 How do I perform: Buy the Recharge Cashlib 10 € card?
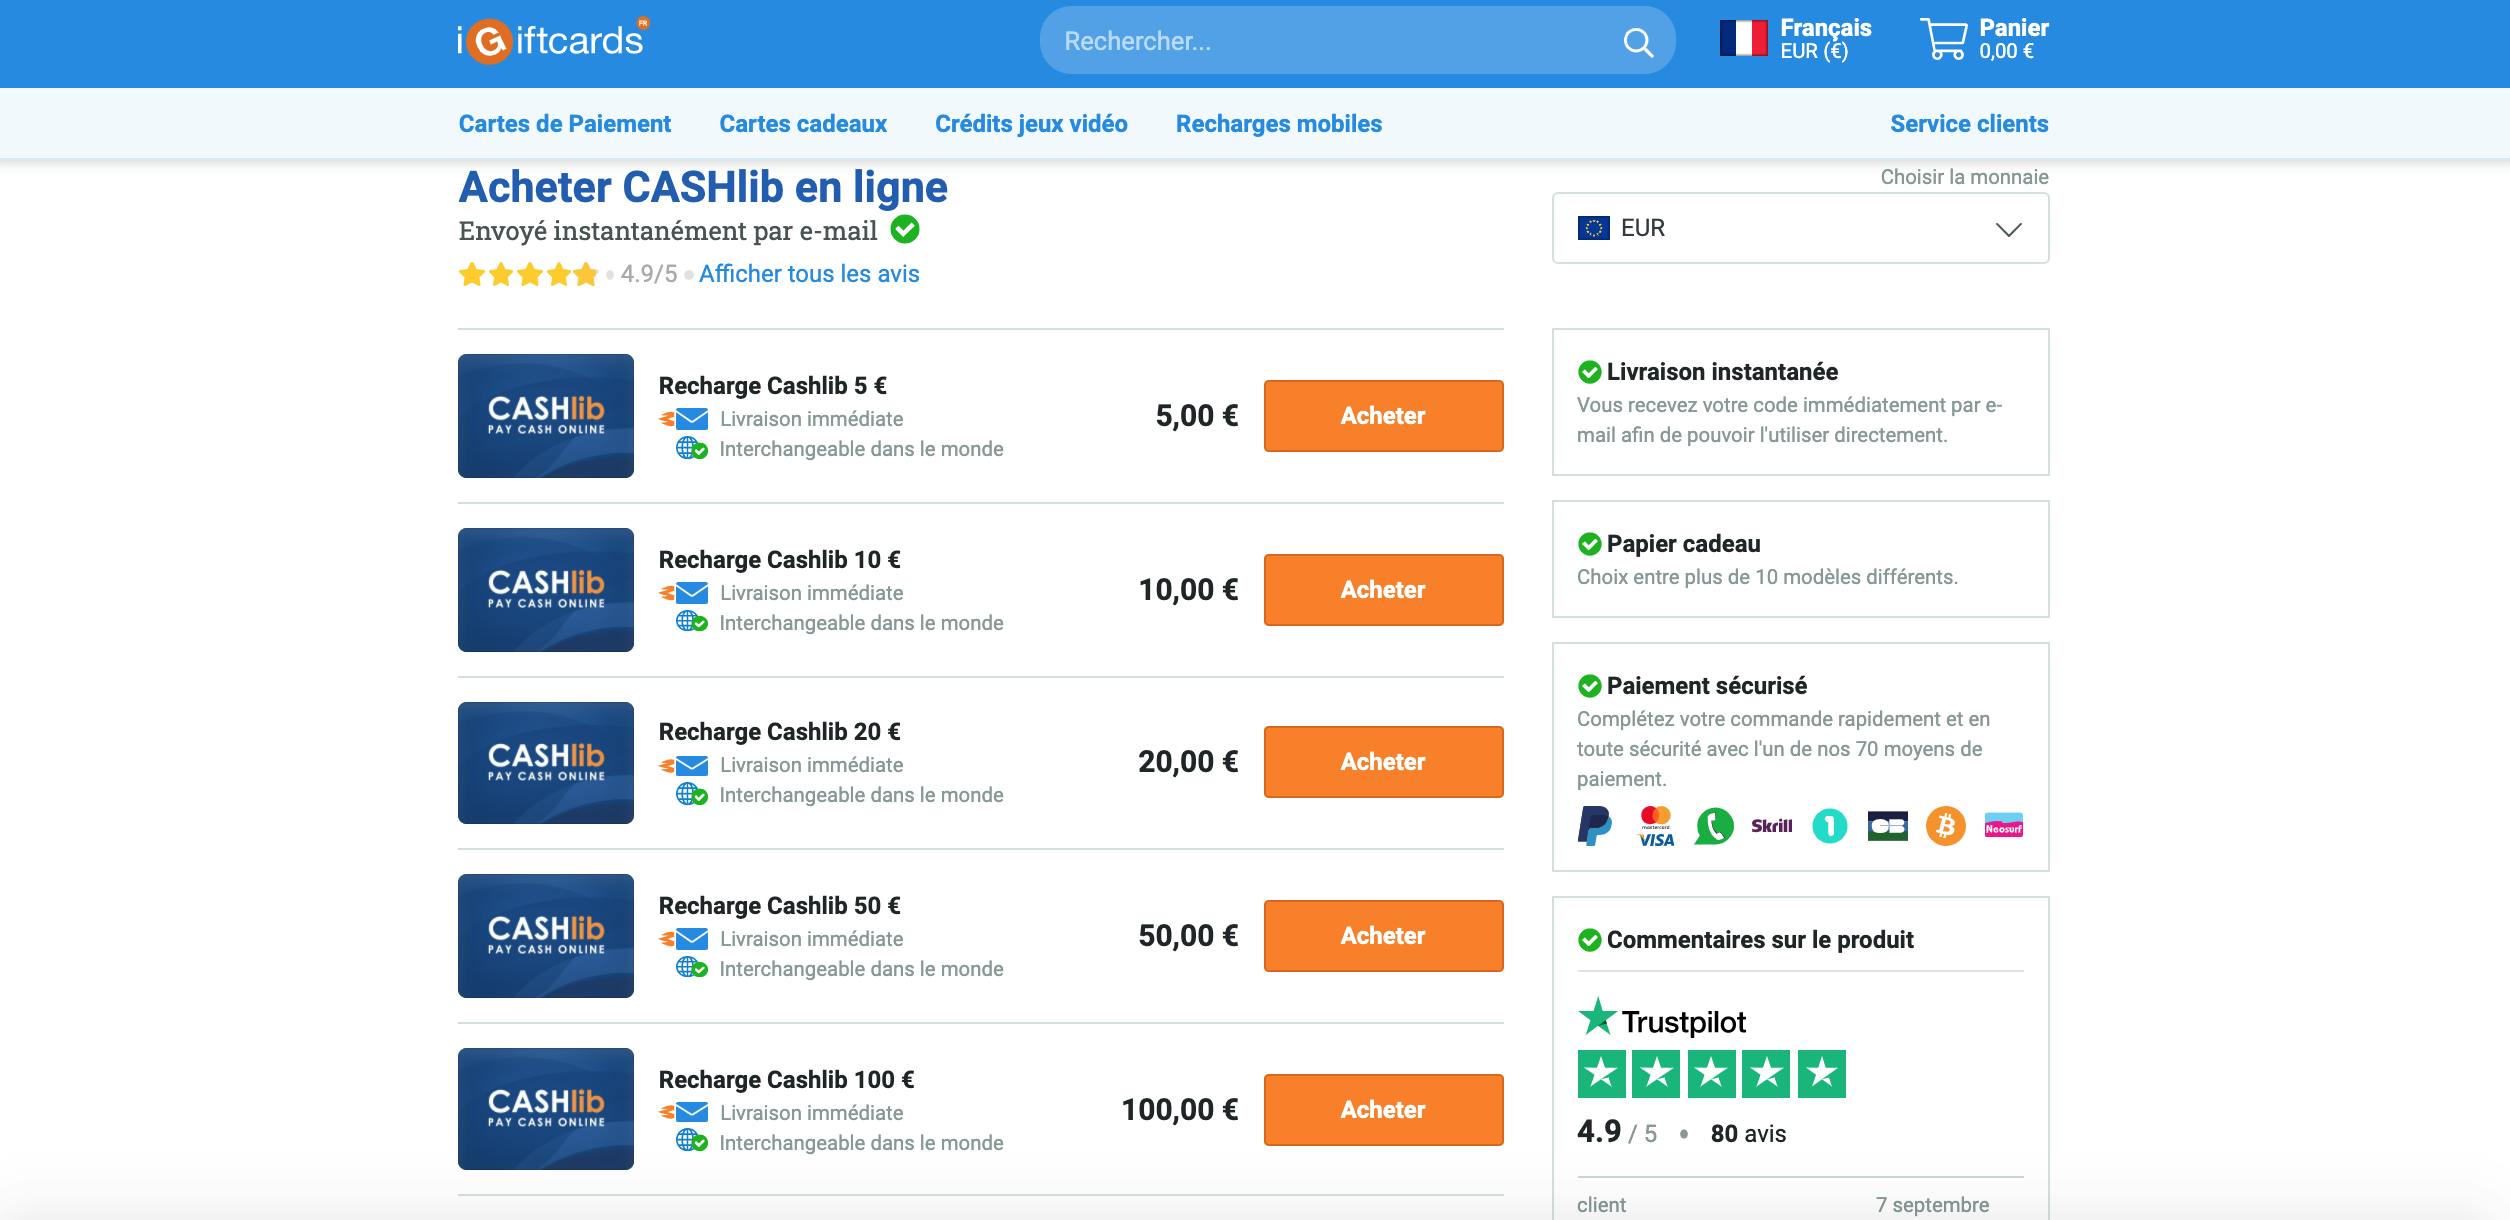pyautogui.click(x=1383, y=590)
